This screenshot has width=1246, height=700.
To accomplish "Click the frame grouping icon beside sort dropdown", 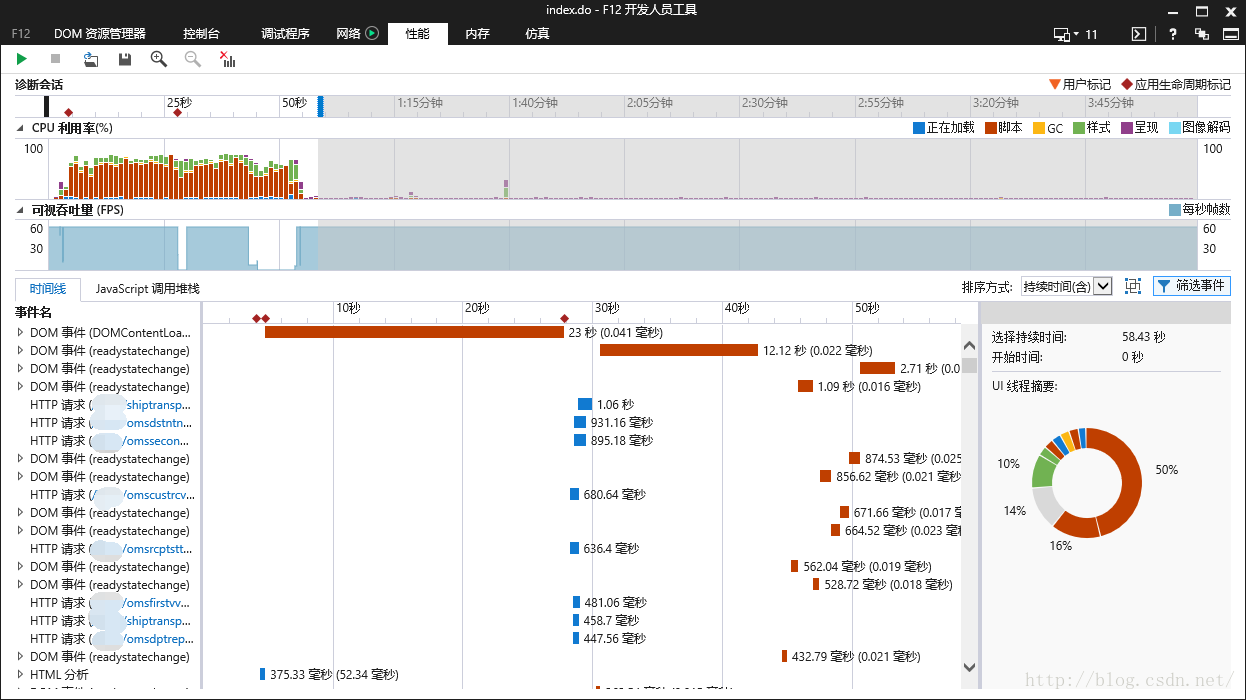I will tap(1132, 286).
